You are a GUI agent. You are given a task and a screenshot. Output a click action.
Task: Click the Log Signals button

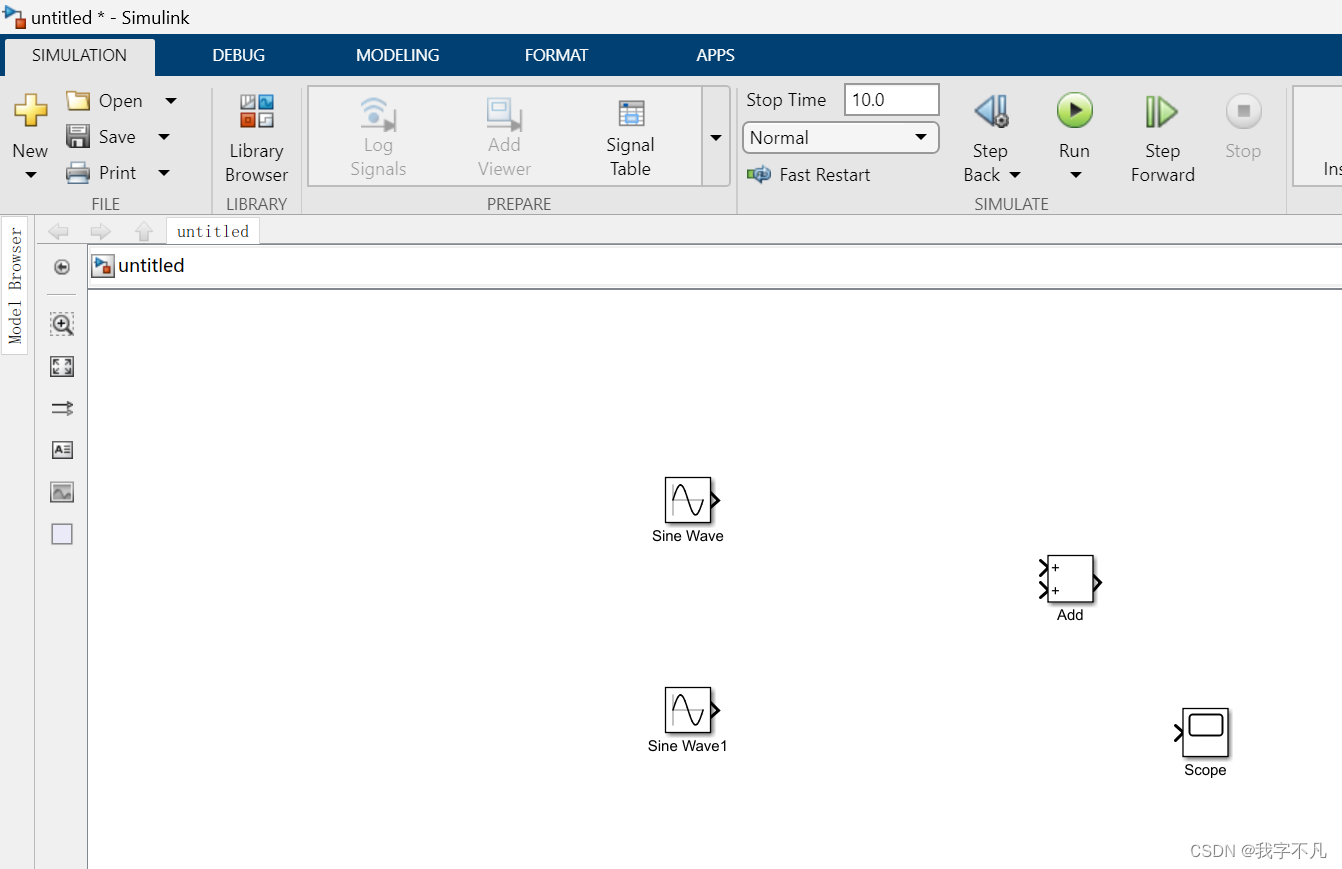coord(378,138)
